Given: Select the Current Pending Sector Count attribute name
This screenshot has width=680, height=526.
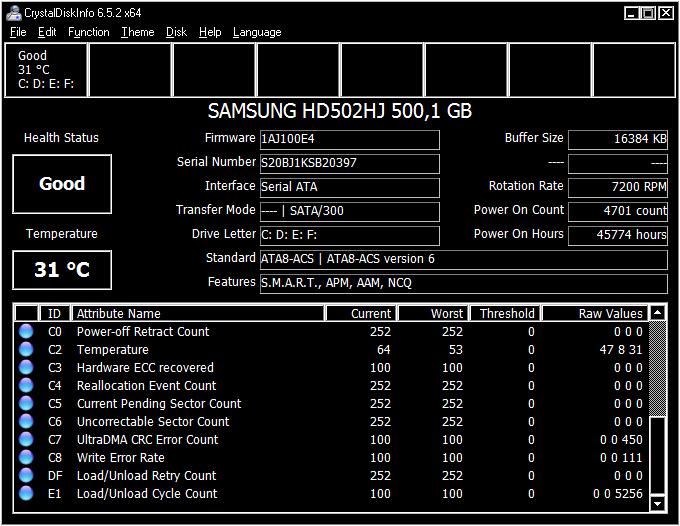Looking at the screenshot, I should [159, 404].
